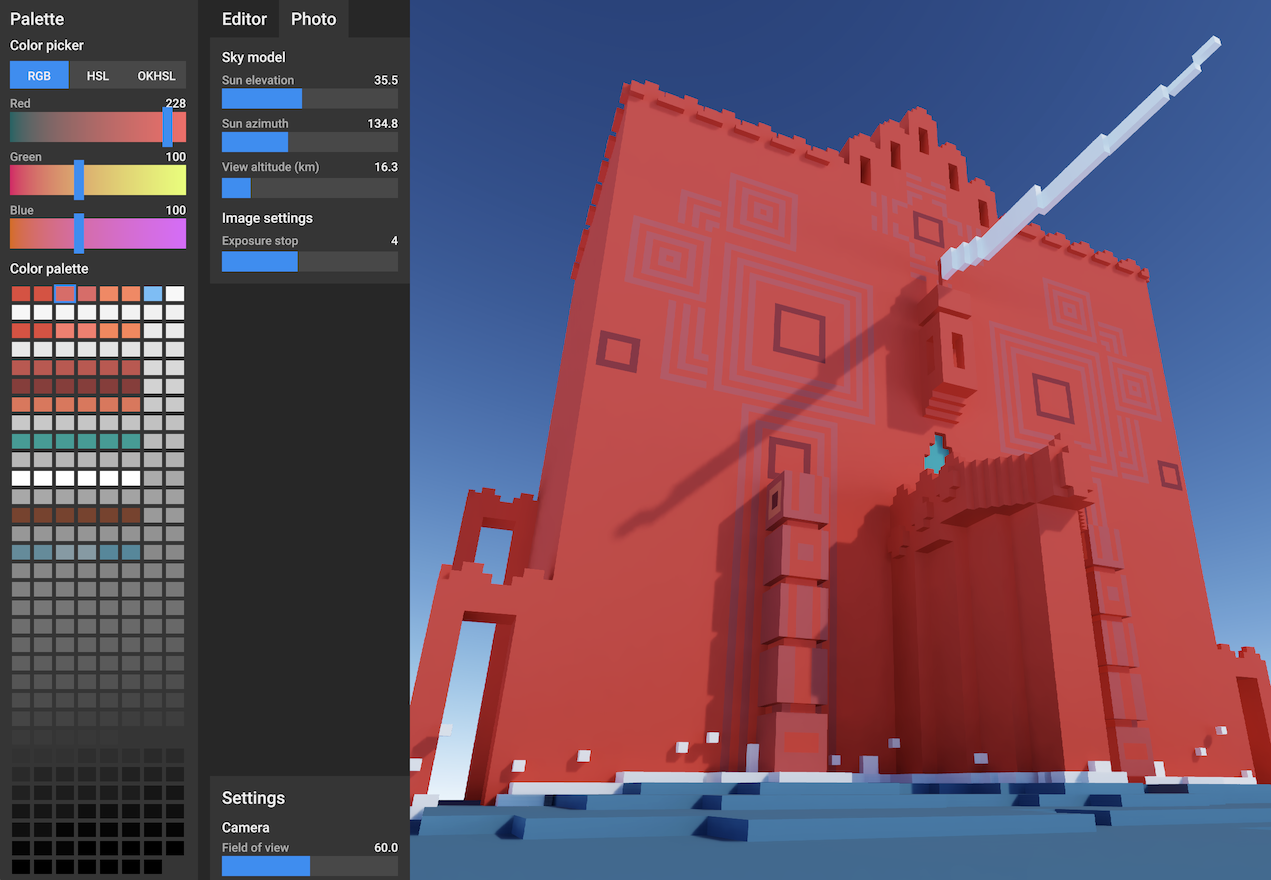
Task: Click the Exposure stop value 4
Action: [394, 241]
